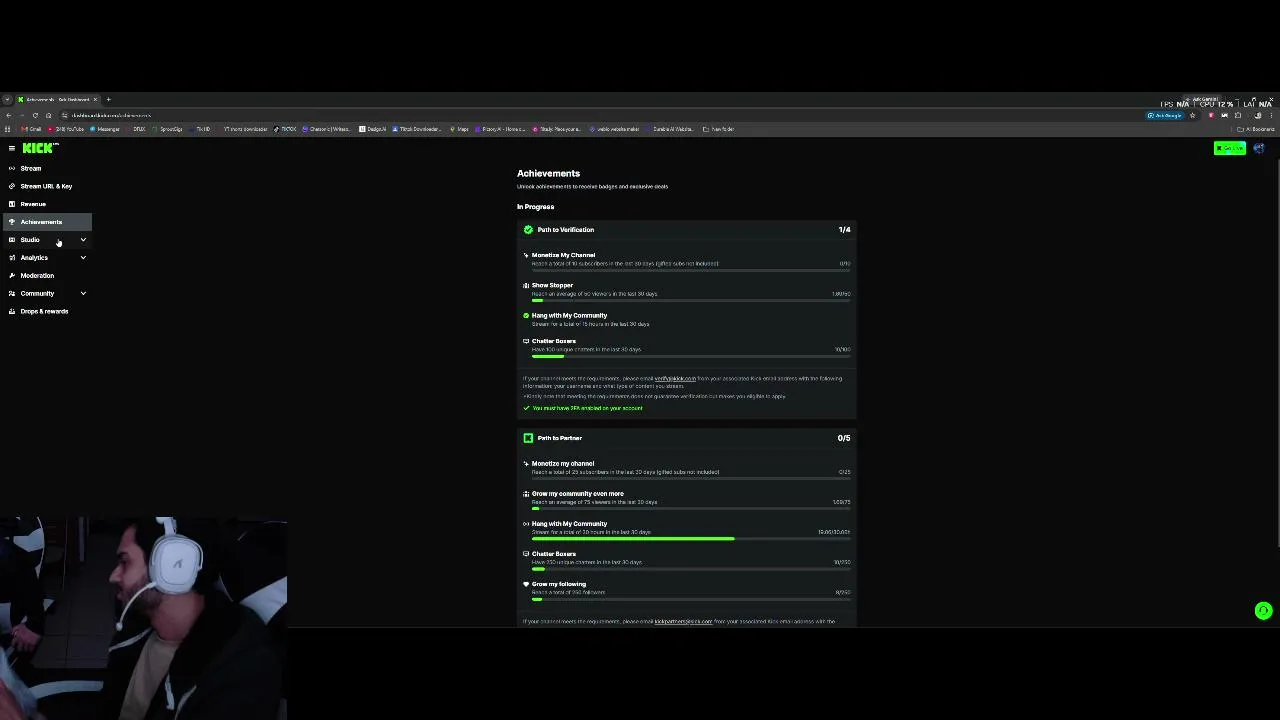Click the "Show Stopper" achievement title

click(x=553, y=286)
